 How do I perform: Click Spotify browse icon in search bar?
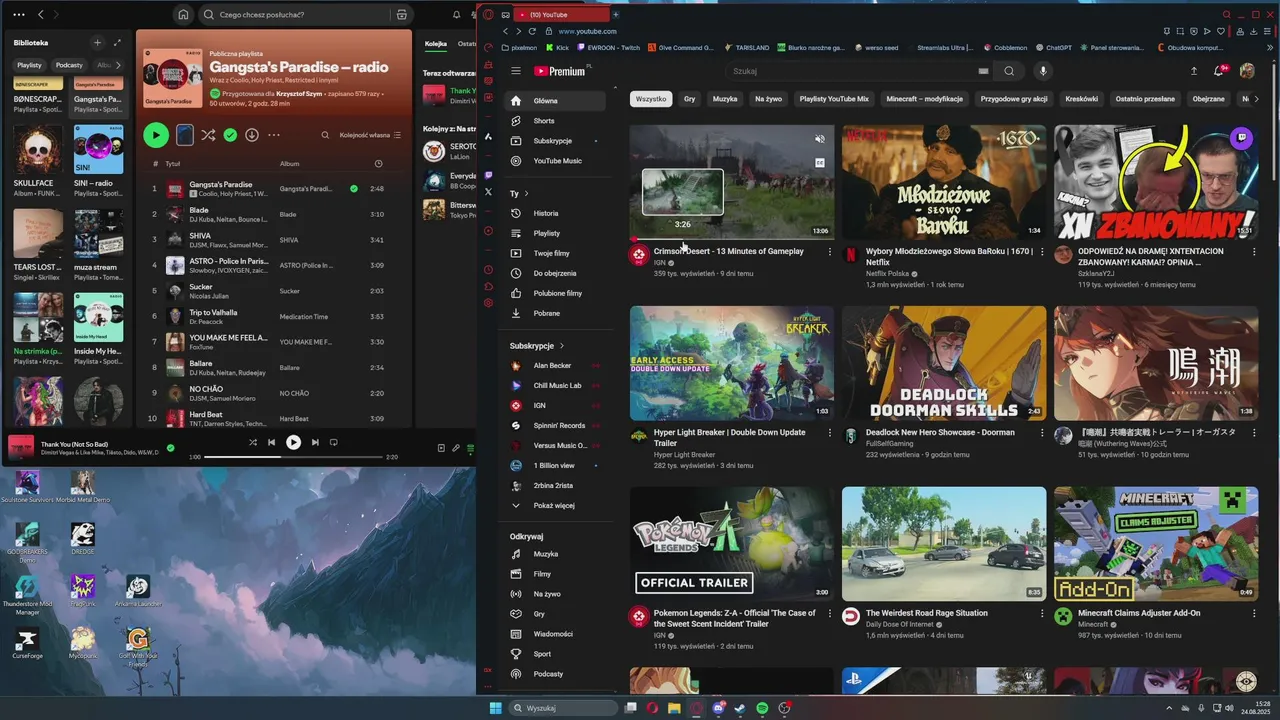click(x=401, y=15)
